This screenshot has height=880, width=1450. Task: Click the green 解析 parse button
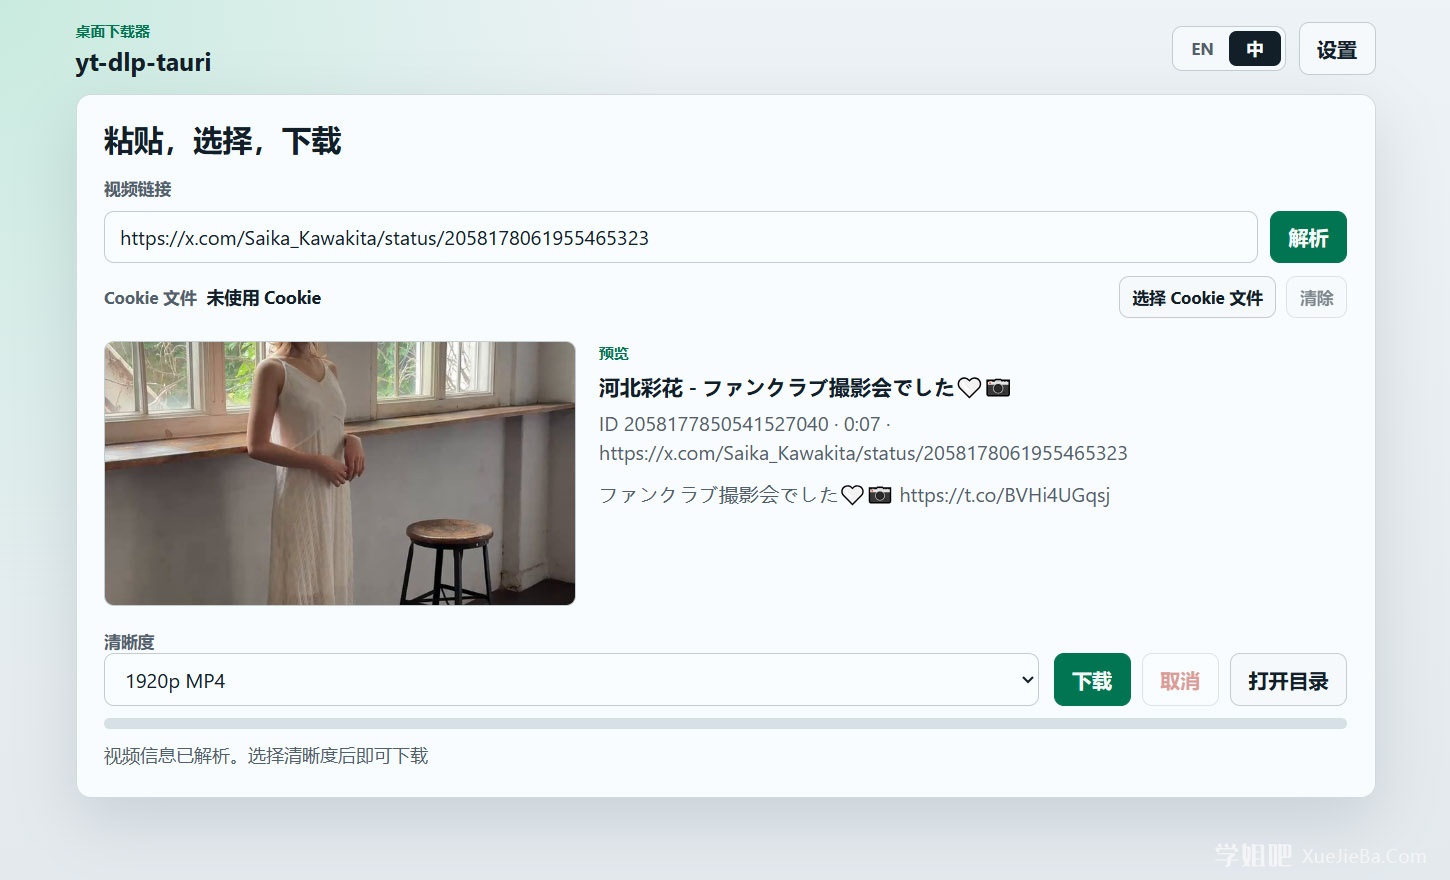pos(1308,237)
